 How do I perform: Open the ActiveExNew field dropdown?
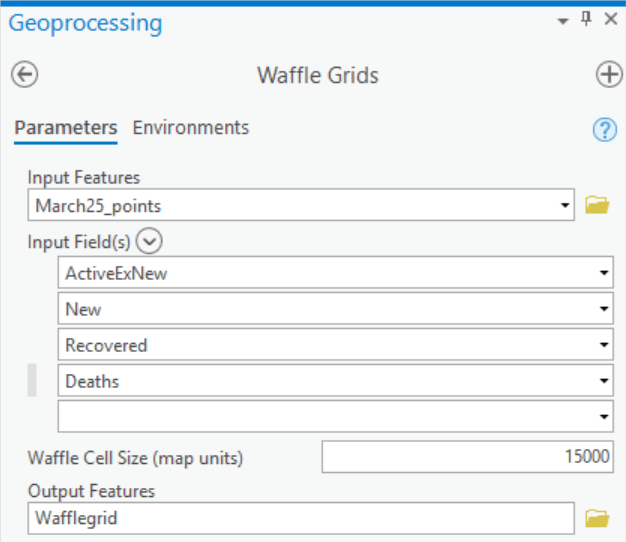click(x=605, y=273)
